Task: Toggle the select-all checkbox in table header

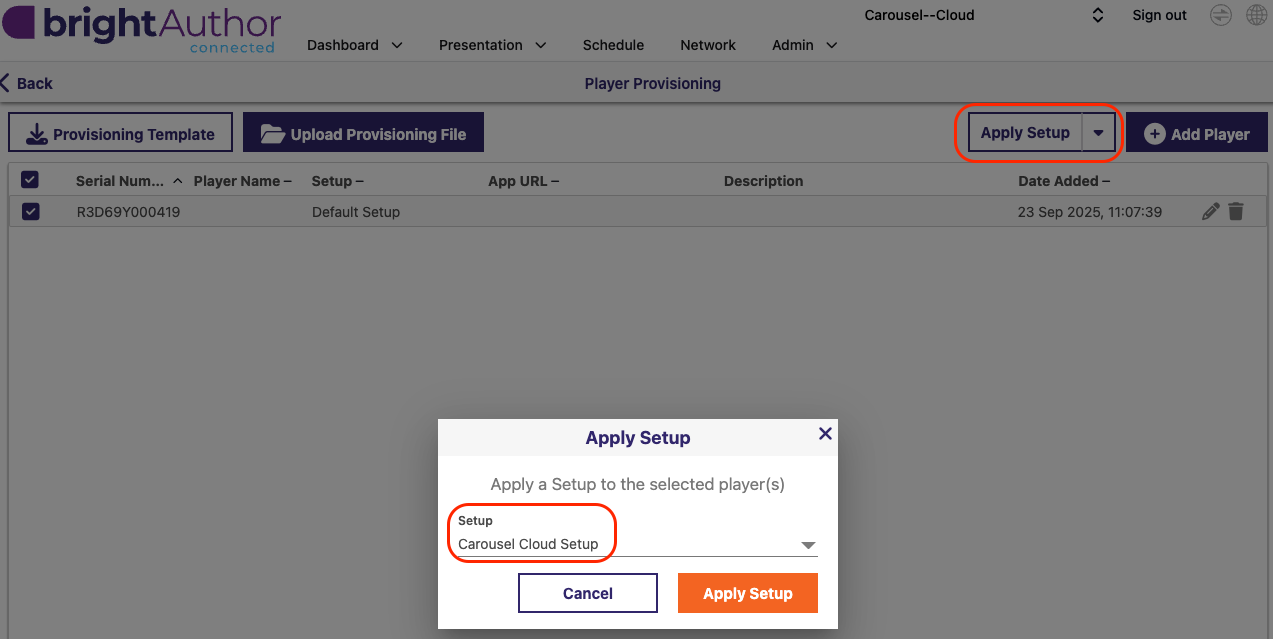Action: click(30, 180)
